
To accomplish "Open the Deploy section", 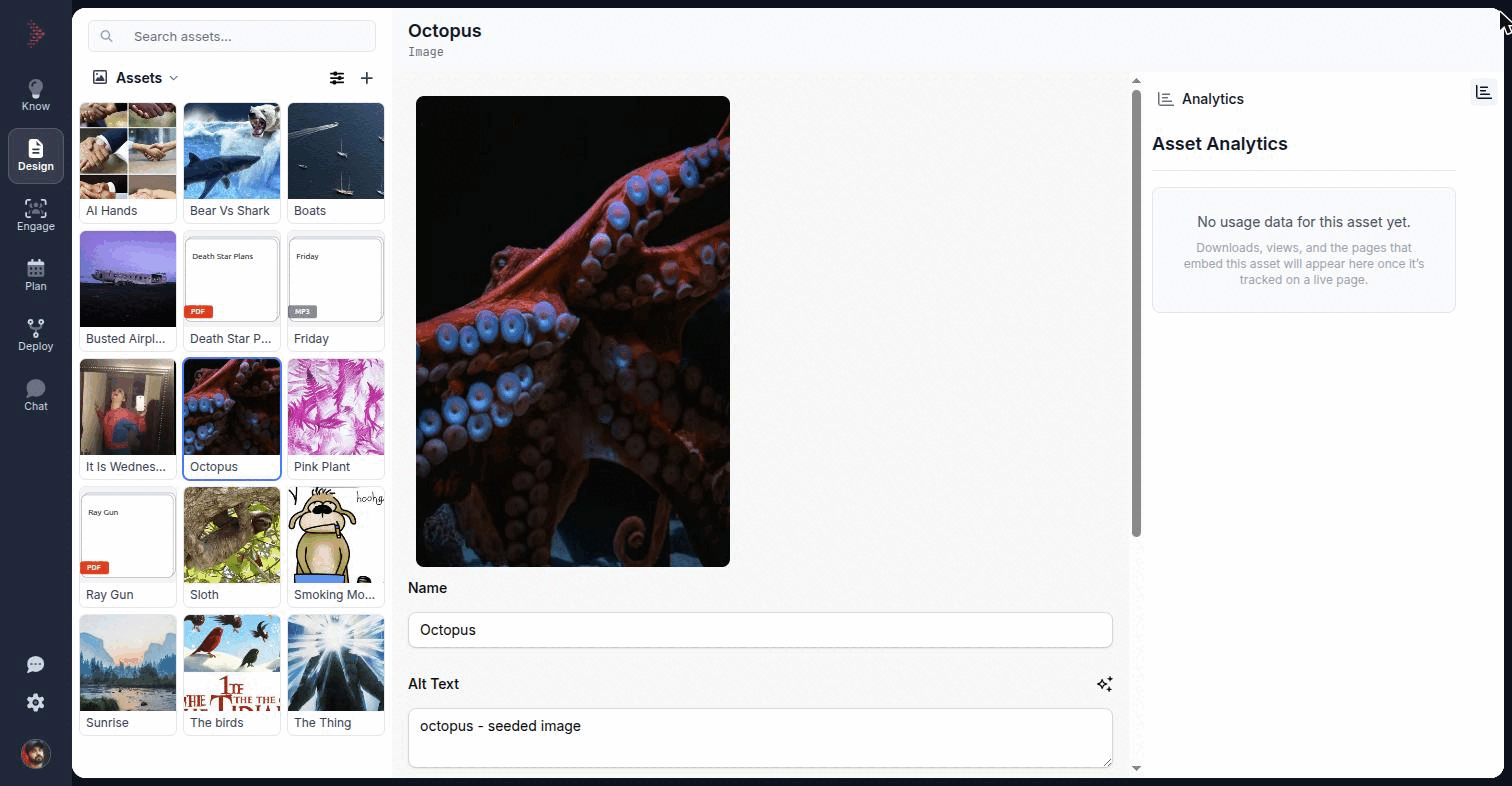I will (x=36, y=335).
